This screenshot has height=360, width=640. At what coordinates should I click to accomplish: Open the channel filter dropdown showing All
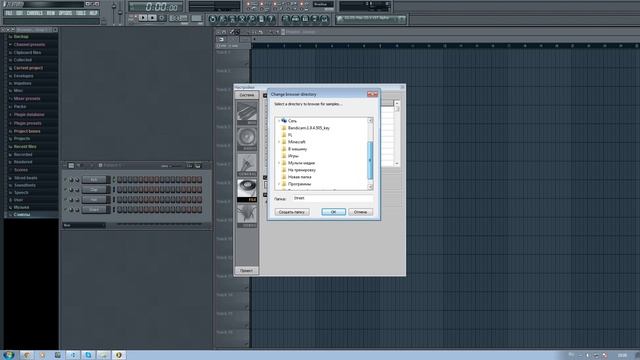coord(84,225)
